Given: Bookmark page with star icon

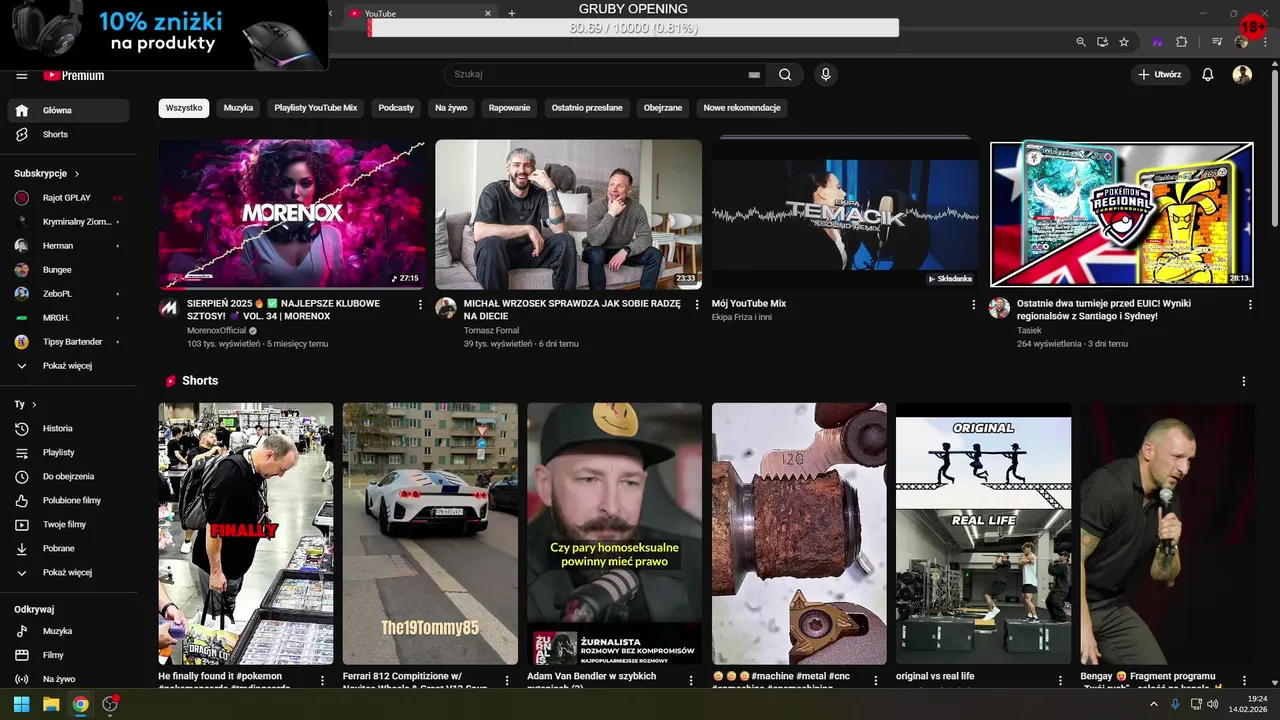Looking at the screenshot, I should 1124,42.
